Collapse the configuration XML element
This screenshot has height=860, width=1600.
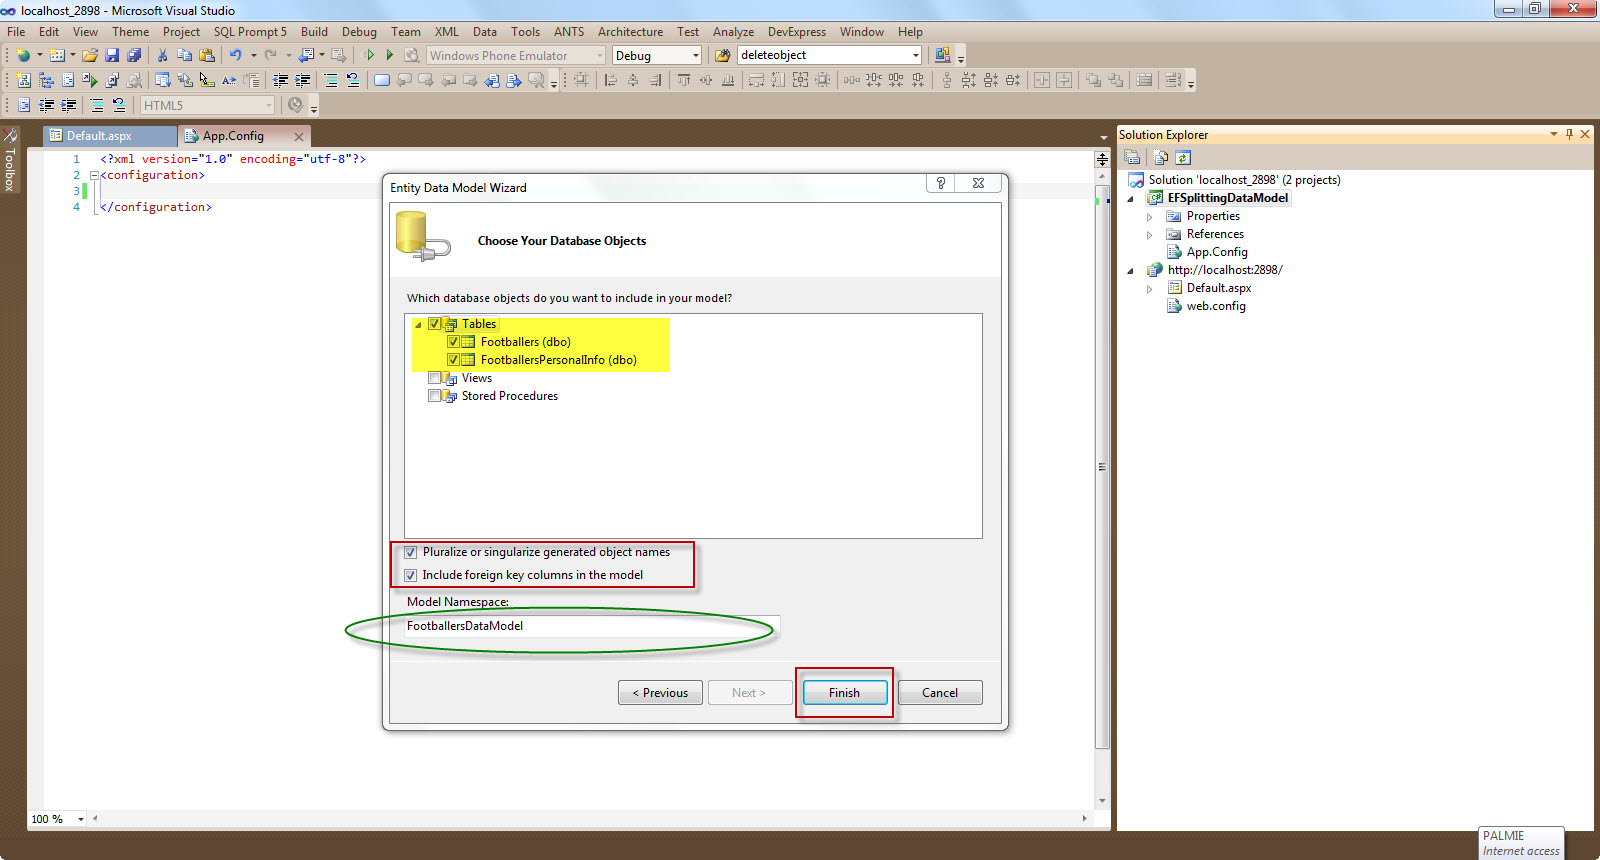coord(94,175)
